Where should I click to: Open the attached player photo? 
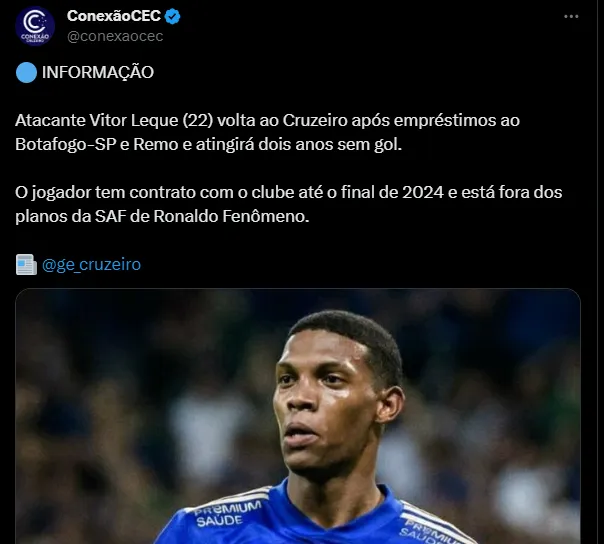pos(298,416)
